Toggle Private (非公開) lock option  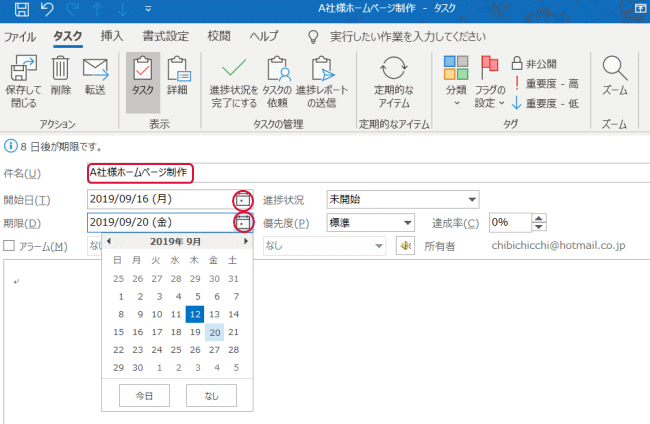(534, 63)
